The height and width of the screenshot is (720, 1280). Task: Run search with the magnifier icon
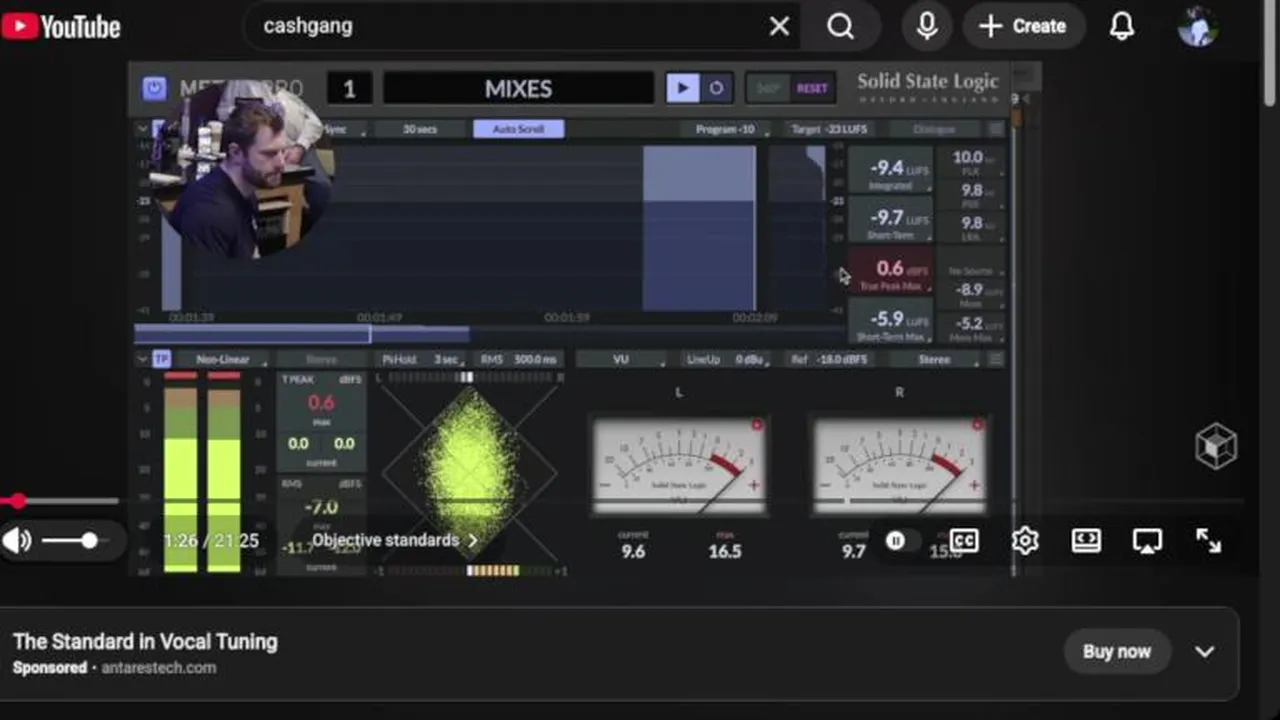[841, 27]
